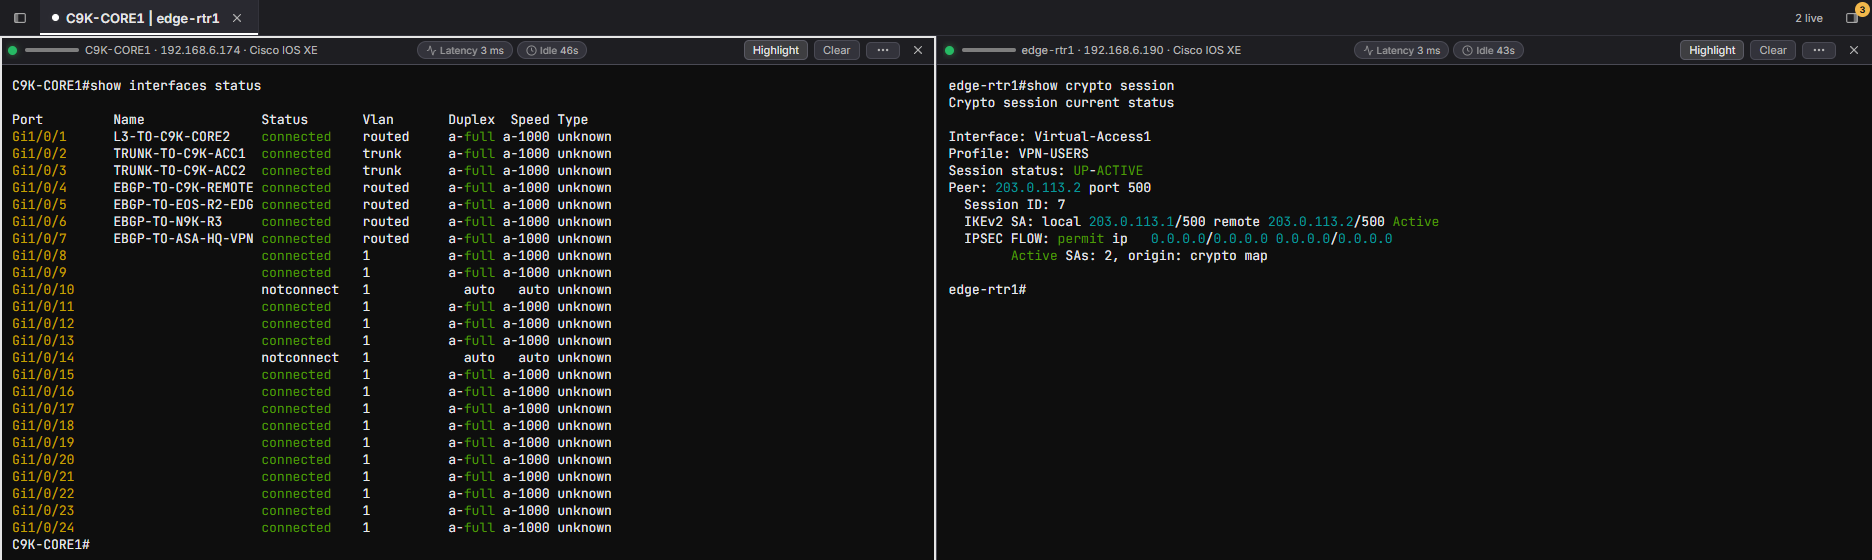Click the green status dot of edge-rtr1 pane

click(x=949, y=50)
